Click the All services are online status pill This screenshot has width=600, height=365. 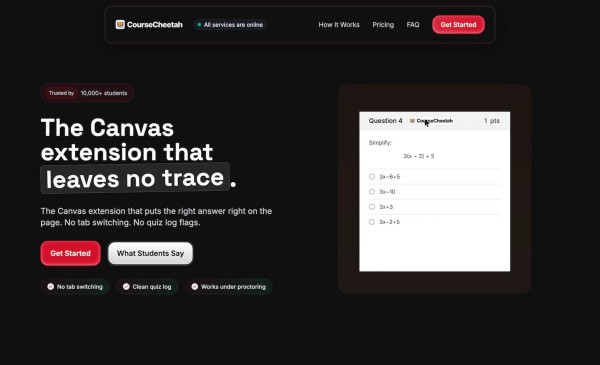tap(230, 24)
